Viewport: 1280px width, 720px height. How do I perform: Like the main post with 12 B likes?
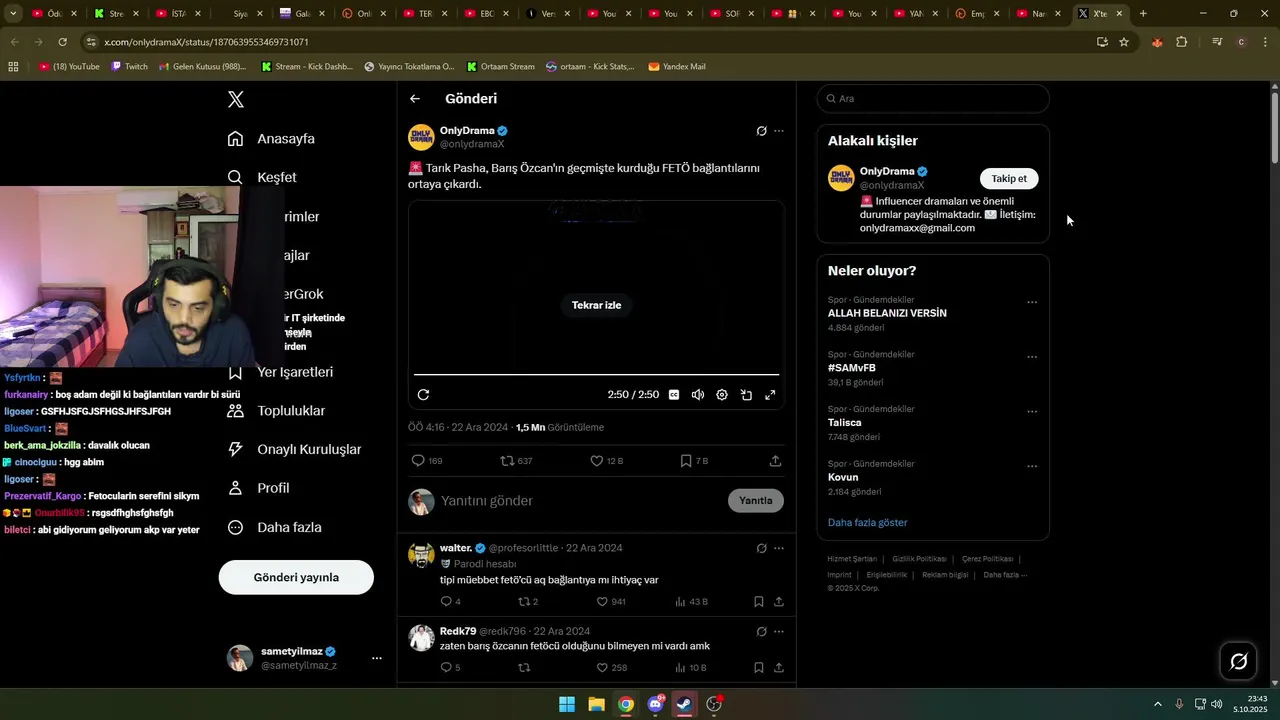tap(606, 461)
